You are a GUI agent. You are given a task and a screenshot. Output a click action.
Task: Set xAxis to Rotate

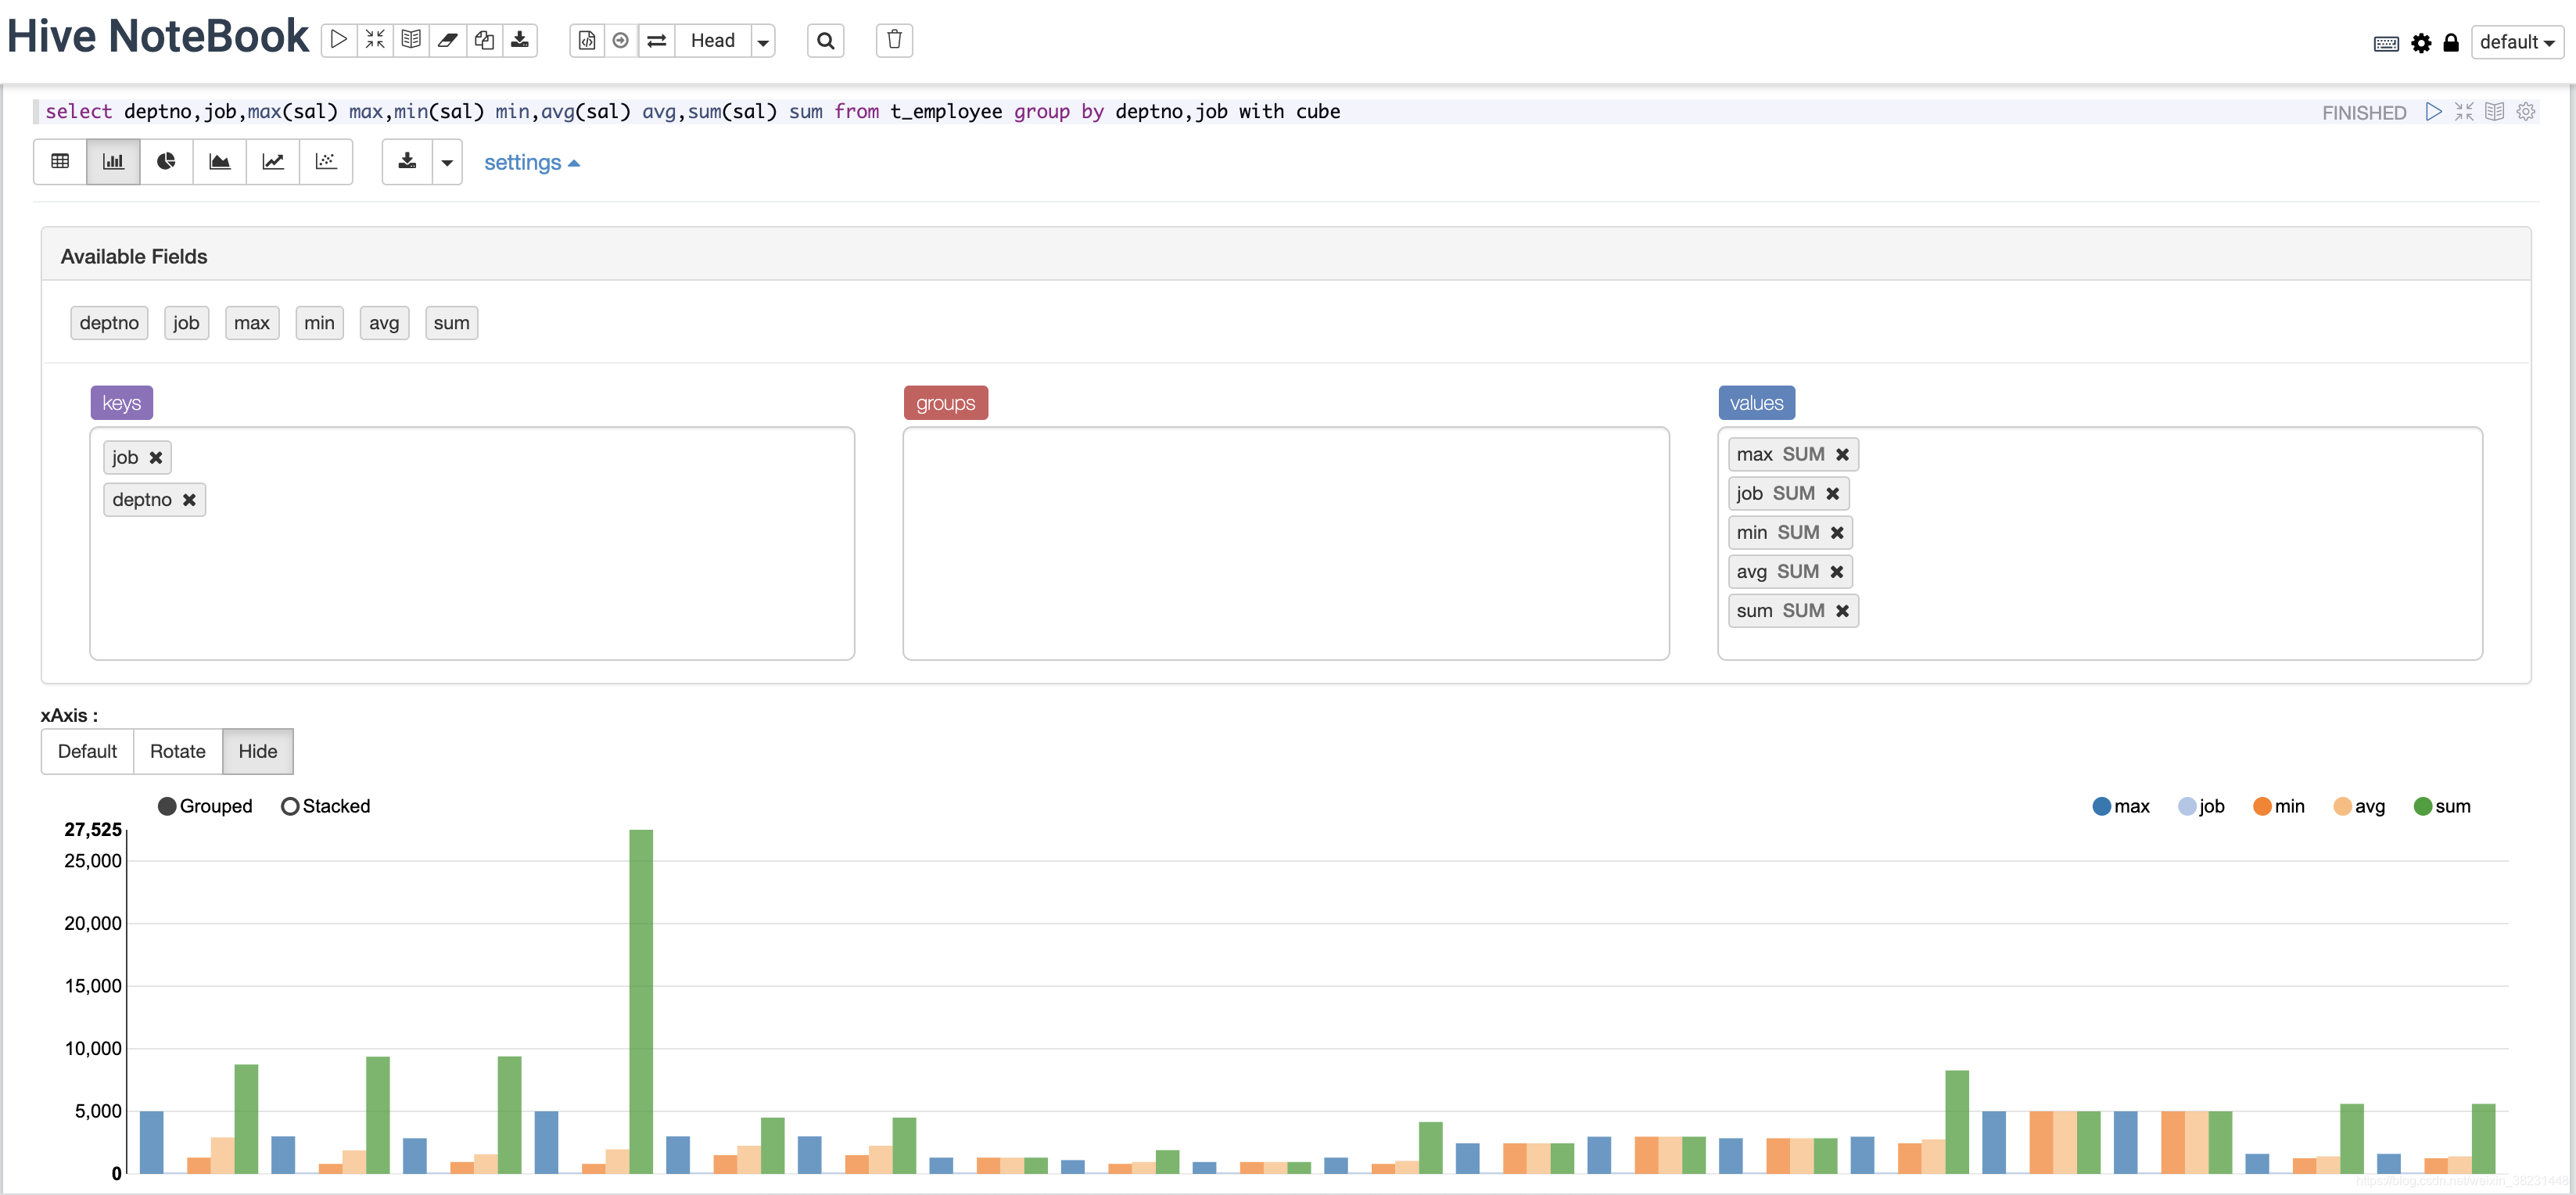pyautogui.click(x=177, y=751)
